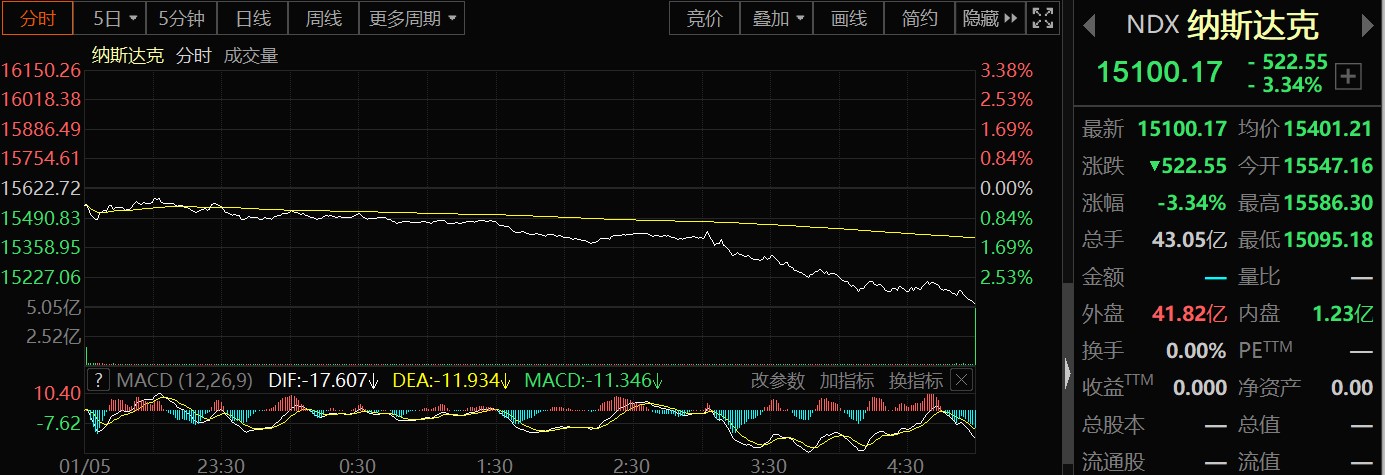Go to previous stock using left arrow
Screen dimensions: 1385x475
pos(1091,24)
